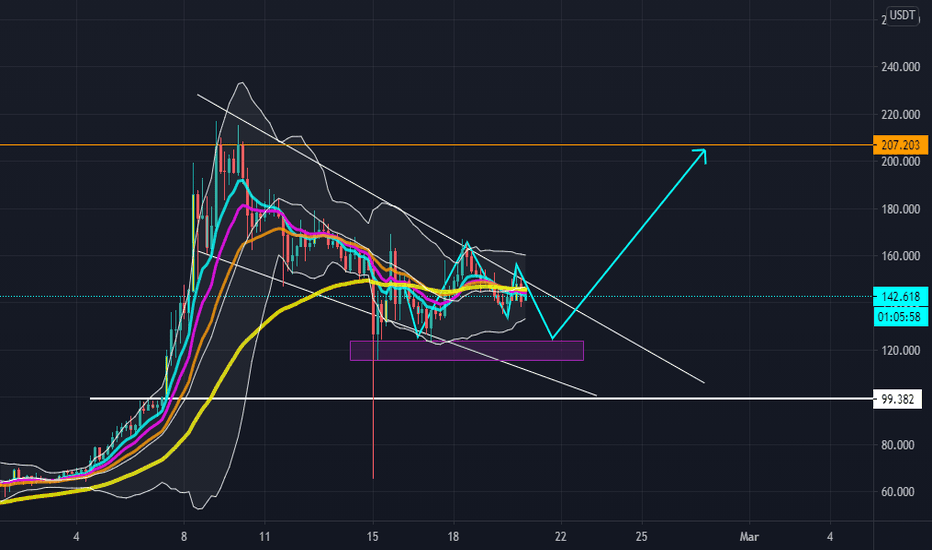Click the 22 date label on time axis
The width and height of the screenshot is (932, 550).
pyautogui.click(x=561, y=537)
